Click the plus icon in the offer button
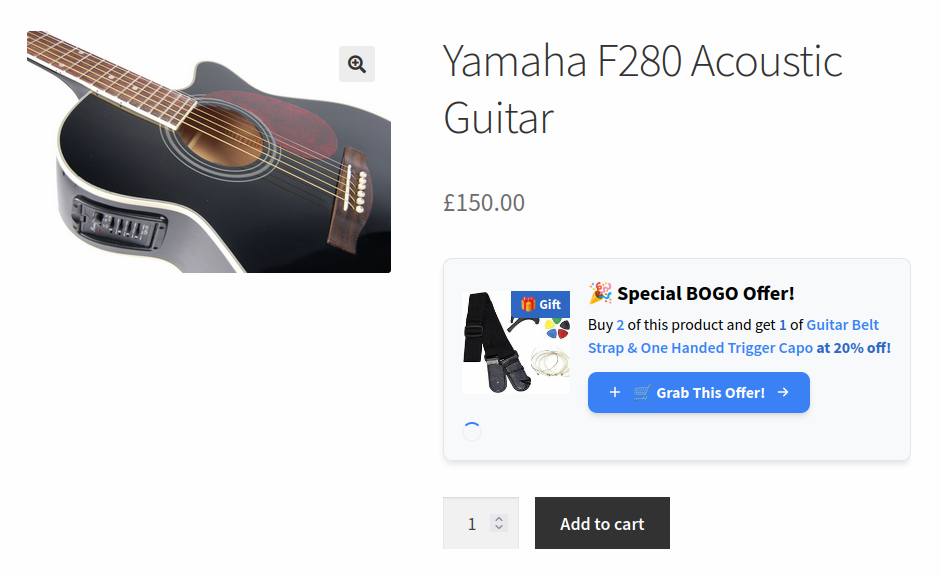The height and width of the screenshot is (576, 940). tap(615, 393)
